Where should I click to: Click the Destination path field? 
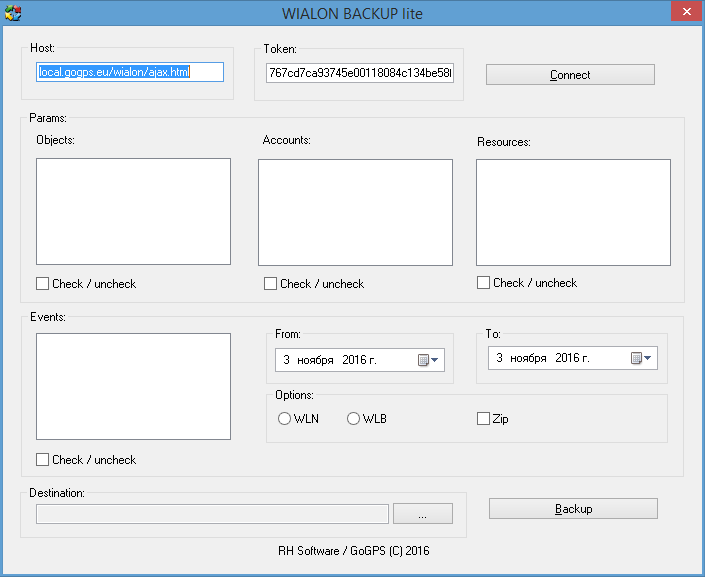coord(212,514)
